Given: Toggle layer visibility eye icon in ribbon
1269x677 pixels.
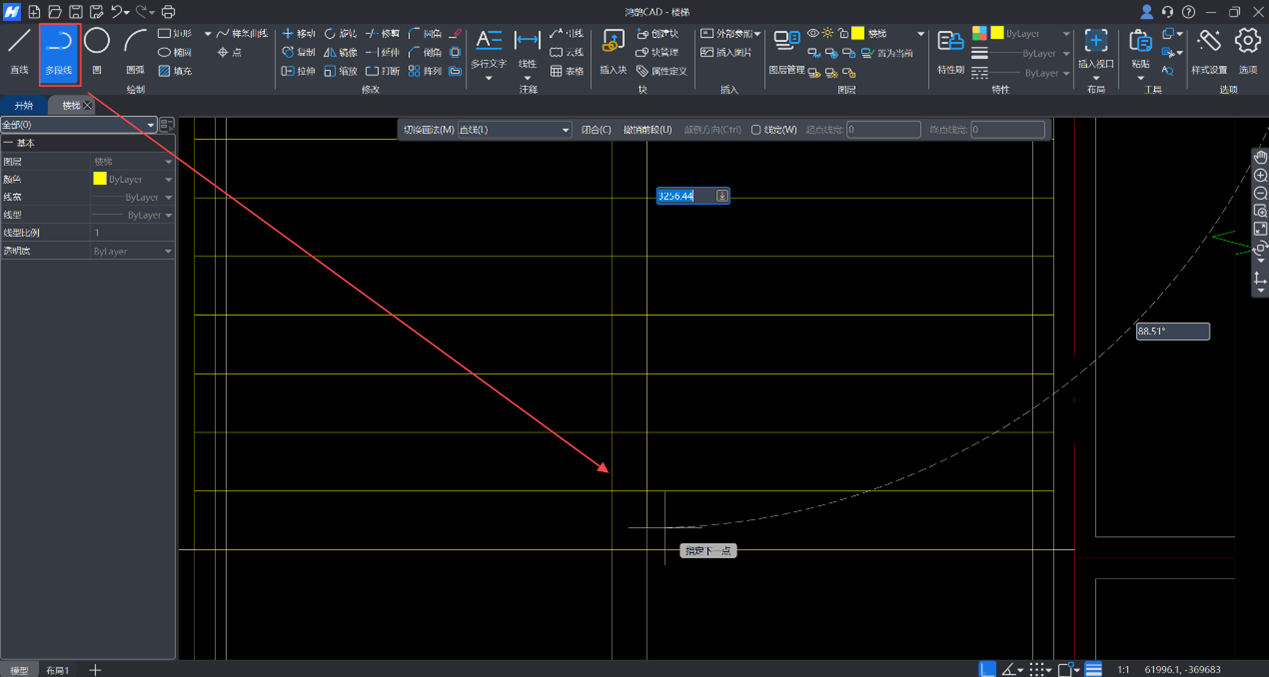Looking at the screenshot, I should click(813, 33).
